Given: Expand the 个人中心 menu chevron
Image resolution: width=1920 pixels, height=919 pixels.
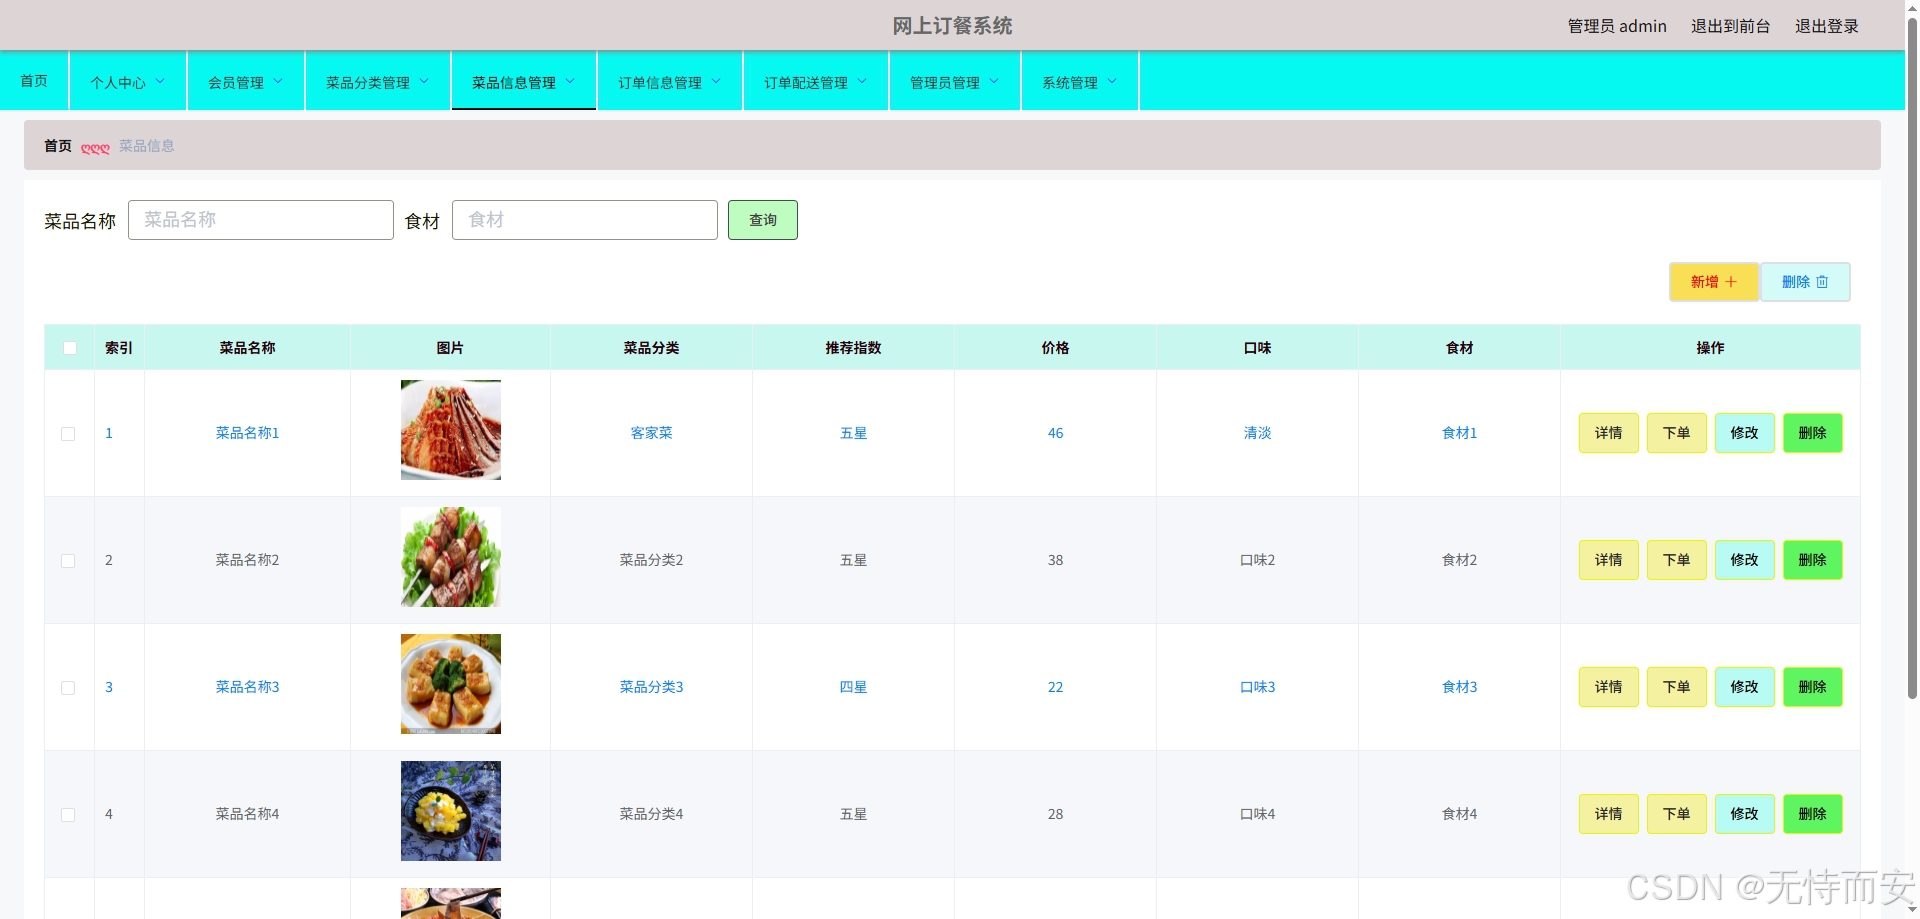Looking at the screenshot, I should [160, 81].
